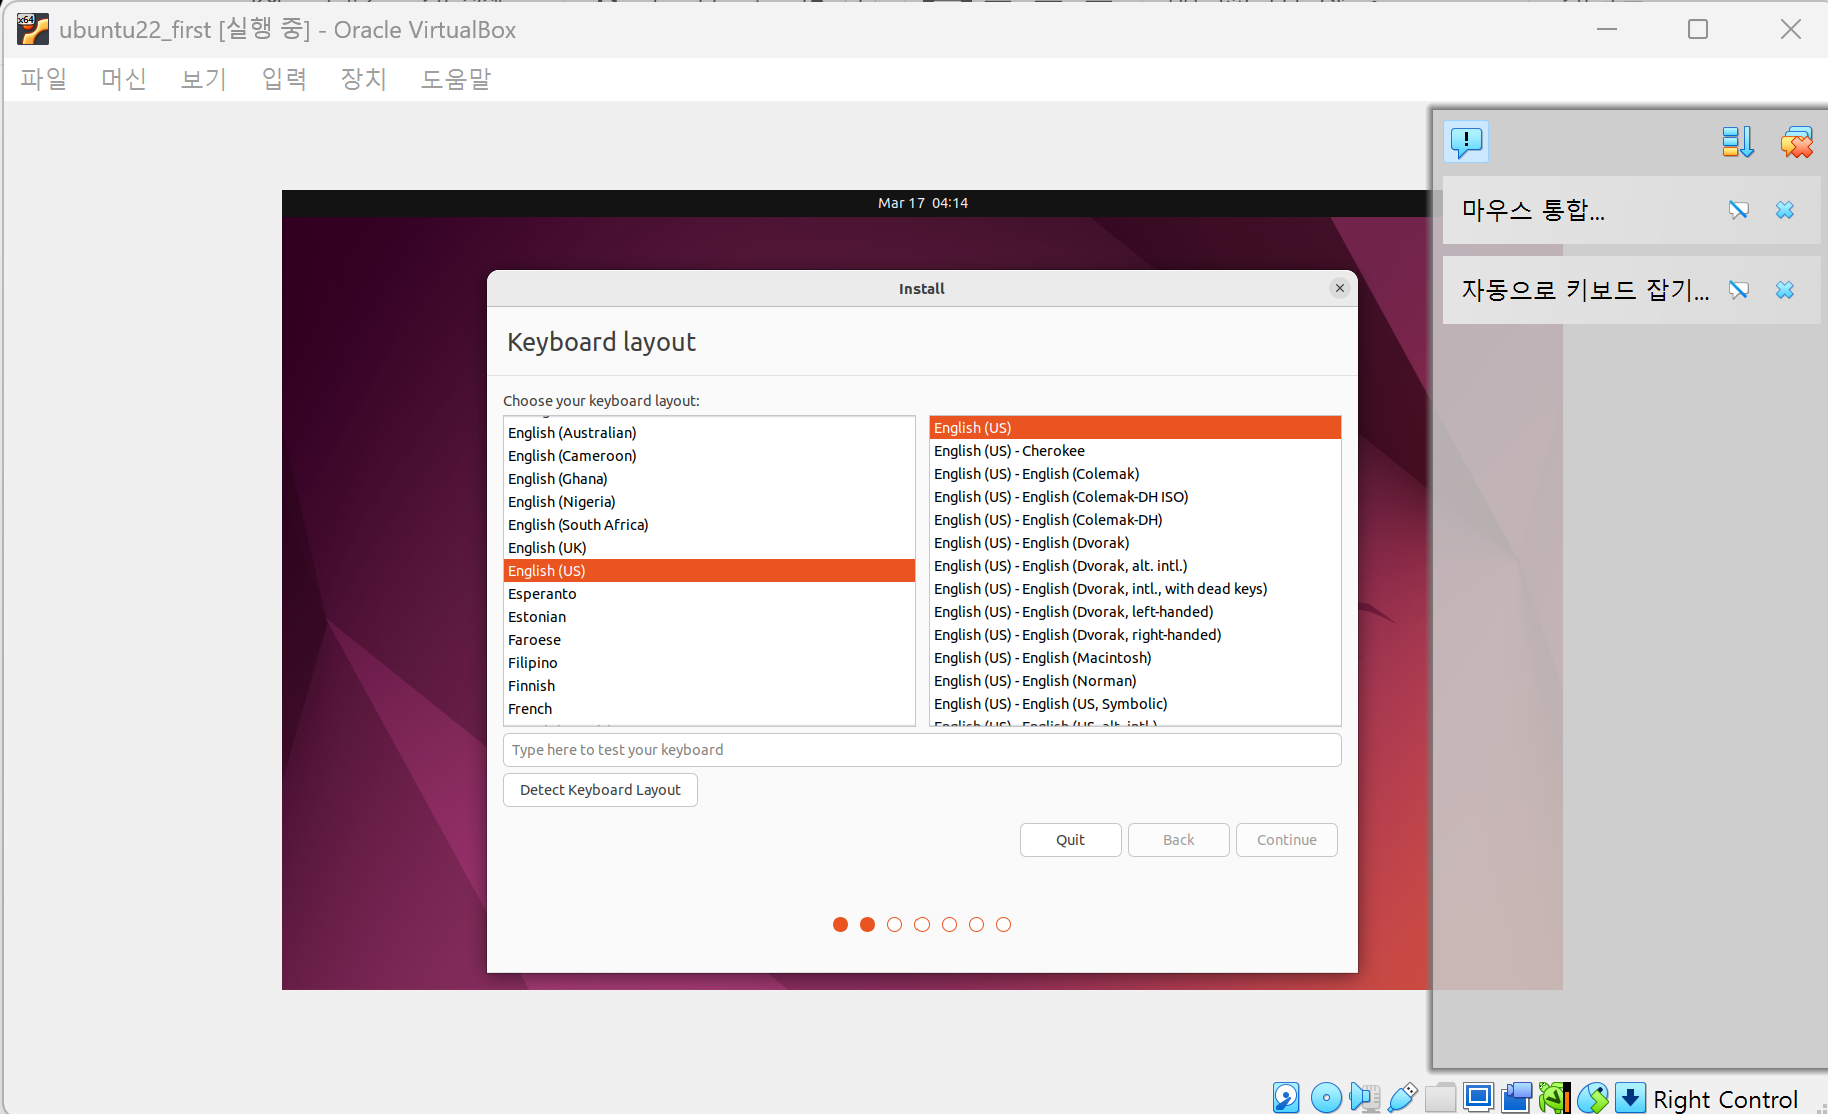Open the 장치 menu
The height and width of the screenshot is (1114, 1828).
tap(364, 79)
